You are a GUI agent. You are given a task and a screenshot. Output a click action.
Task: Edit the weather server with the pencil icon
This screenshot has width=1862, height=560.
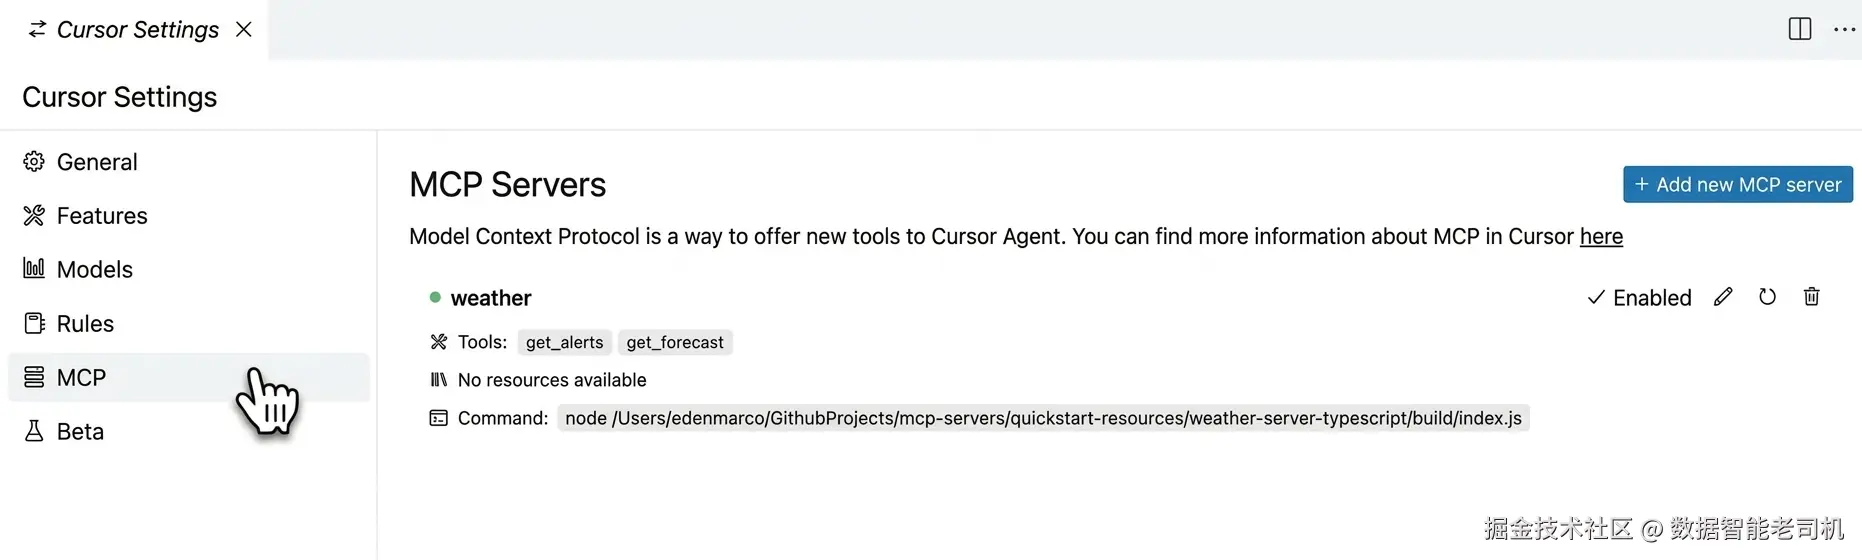[1723, 297]
